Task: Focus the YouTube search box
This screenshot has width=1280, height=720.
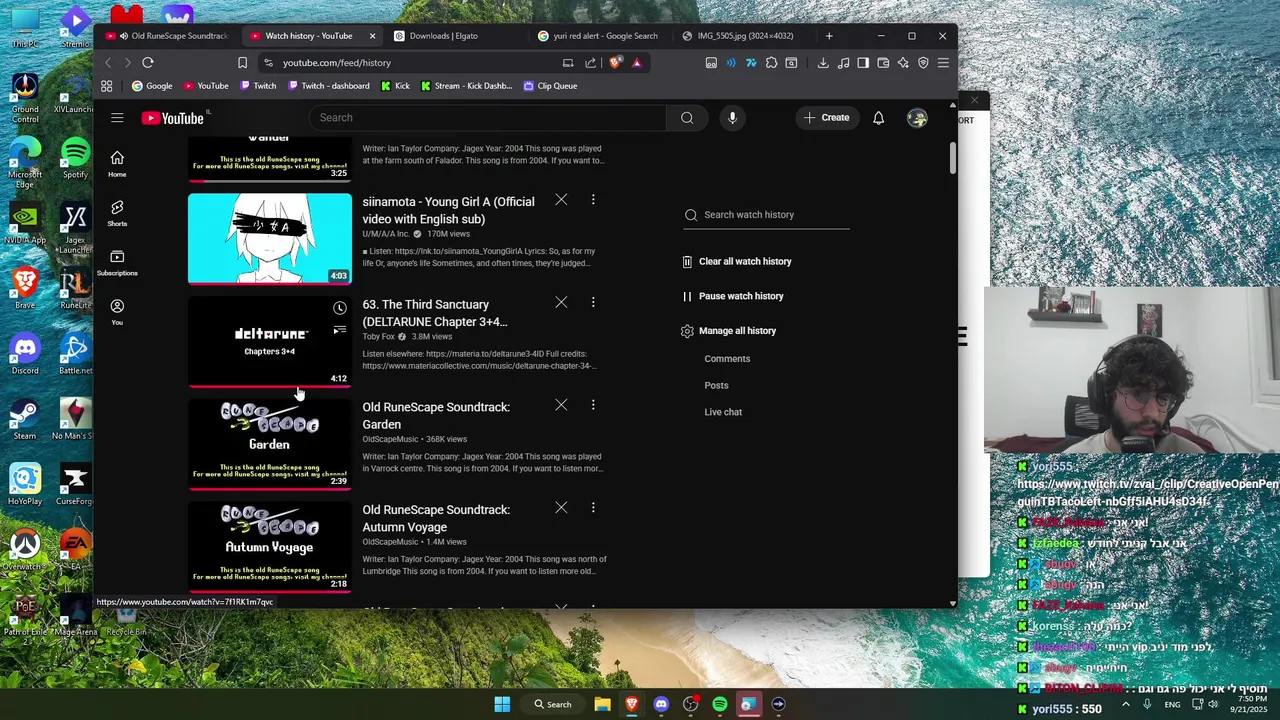Action: coord(488,118)
